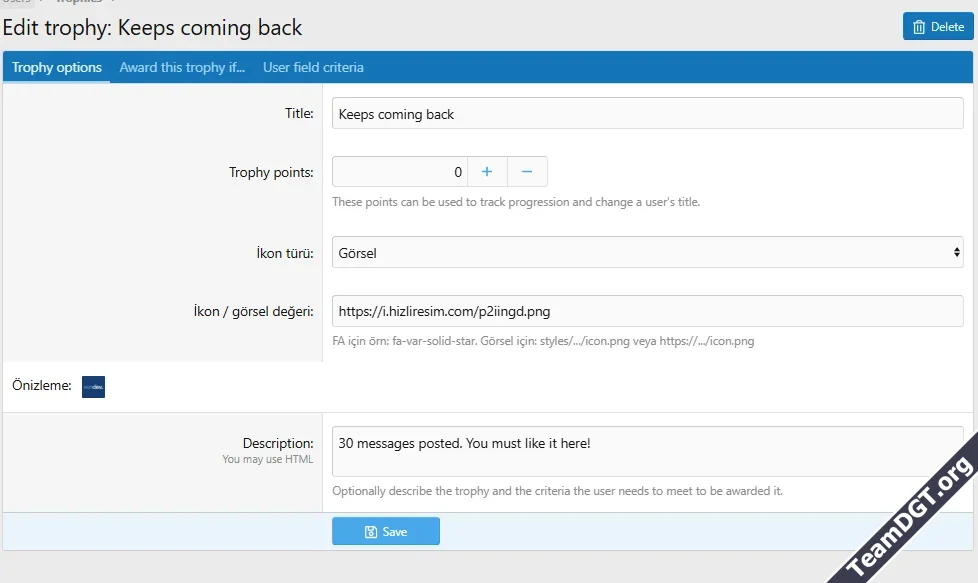Focus the Title text field
Screen dimensions: 978x583
[x=647, y=114]
